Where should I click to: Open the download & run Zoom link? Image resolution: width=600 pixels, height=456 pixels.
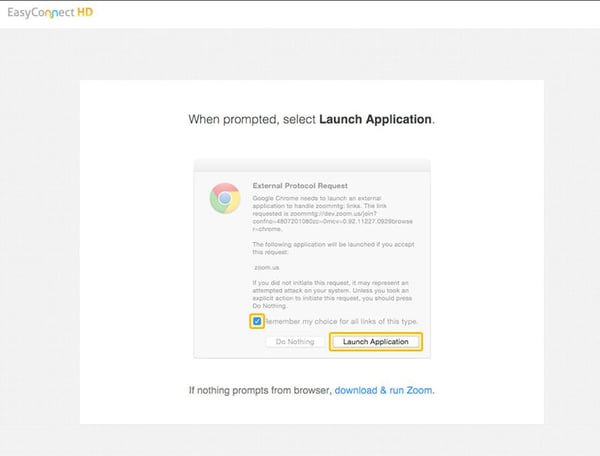tap(384, 390)
